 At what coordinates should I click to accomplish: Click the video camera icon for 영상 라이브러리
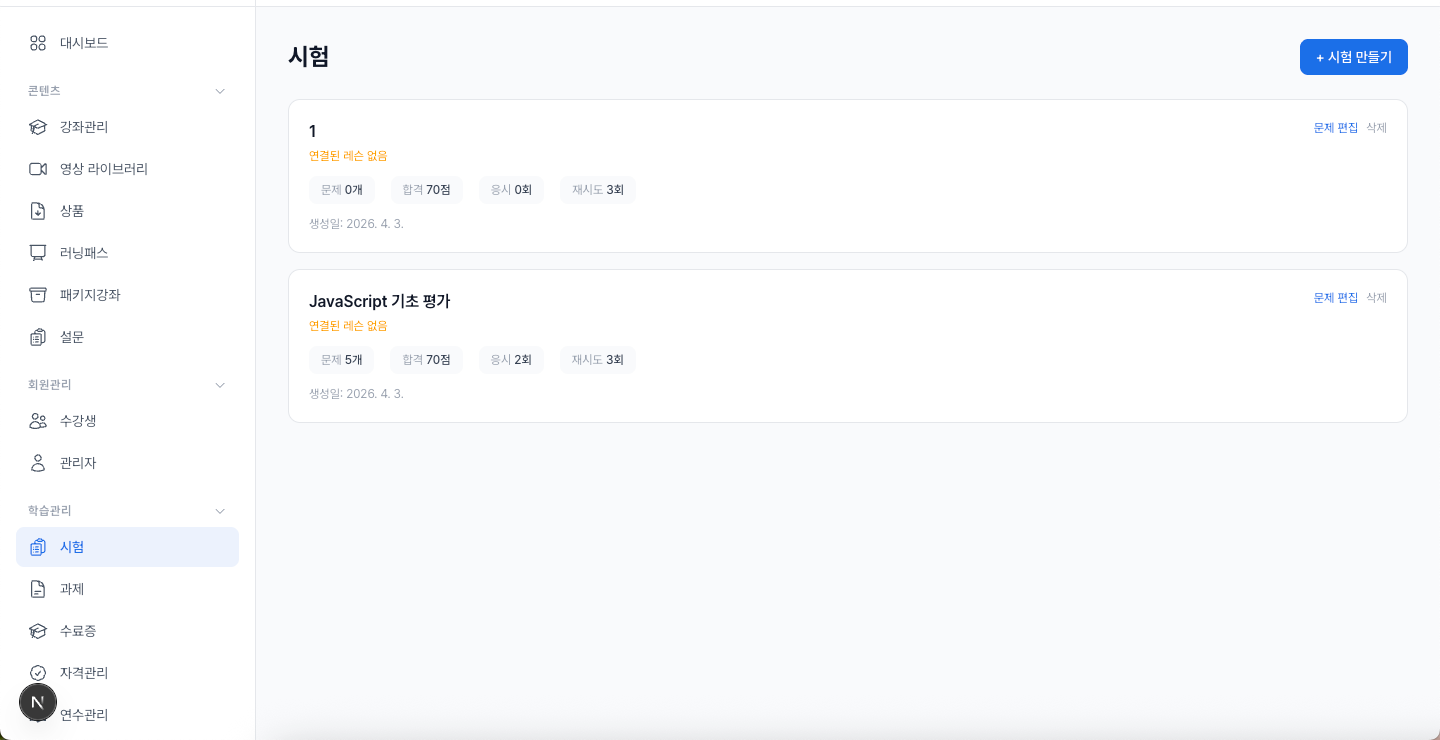[x=38, y=169]
